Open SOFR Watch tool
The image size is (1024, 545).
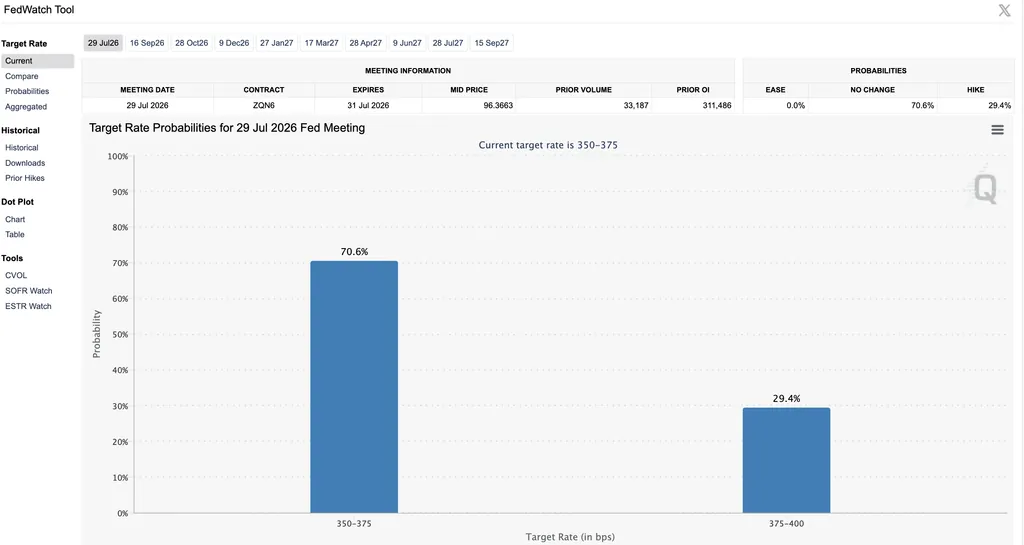(x=29, y=291)
